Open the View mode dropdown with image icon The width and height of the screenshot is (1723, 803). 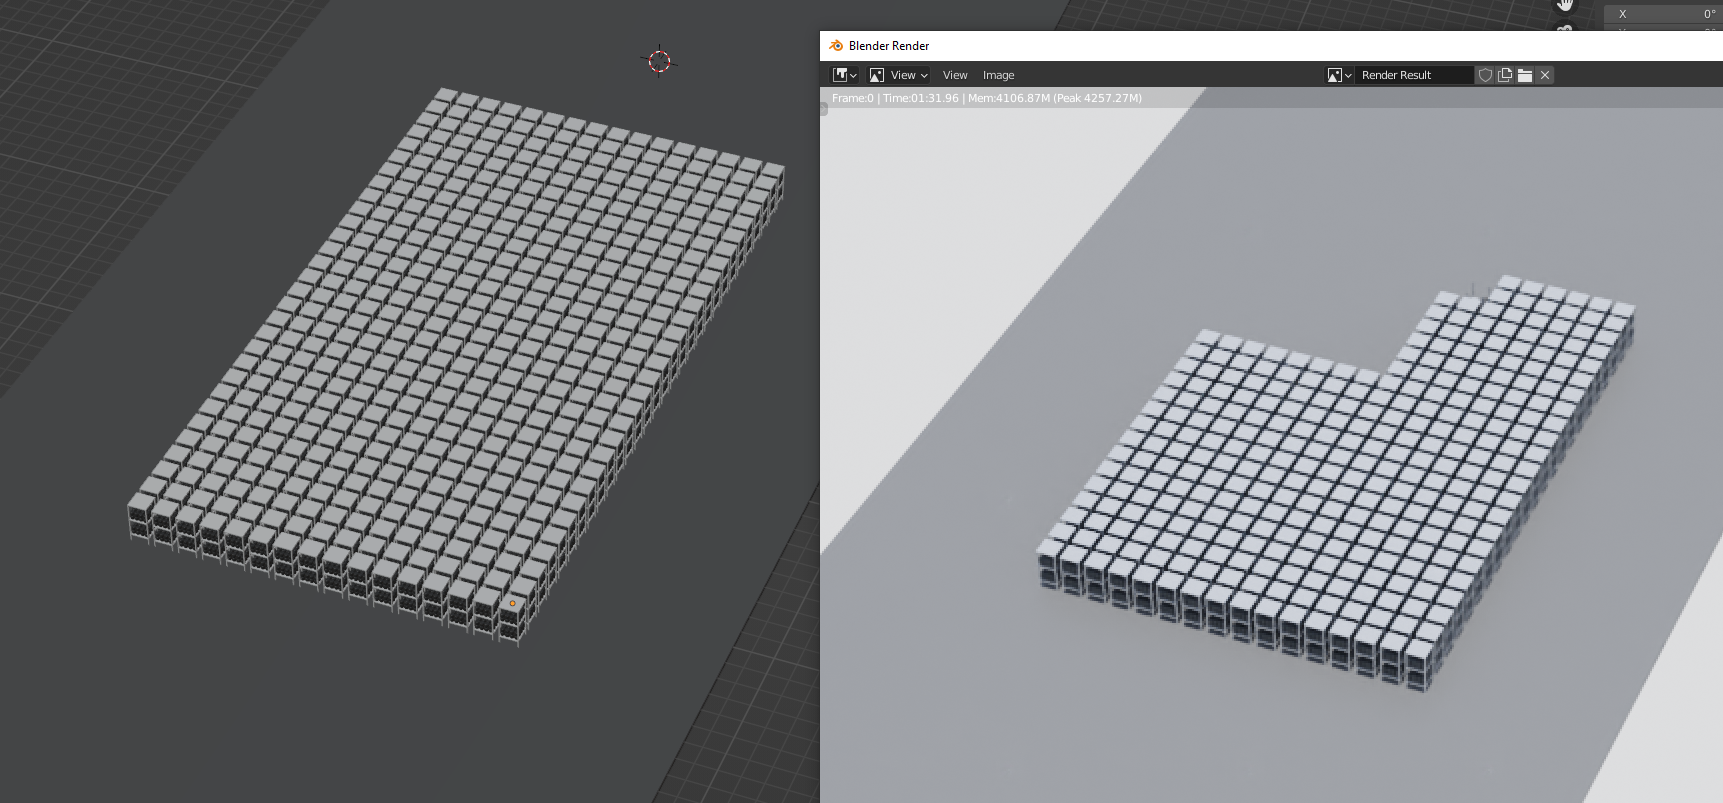pyautogui.click(x=899, y=75)
